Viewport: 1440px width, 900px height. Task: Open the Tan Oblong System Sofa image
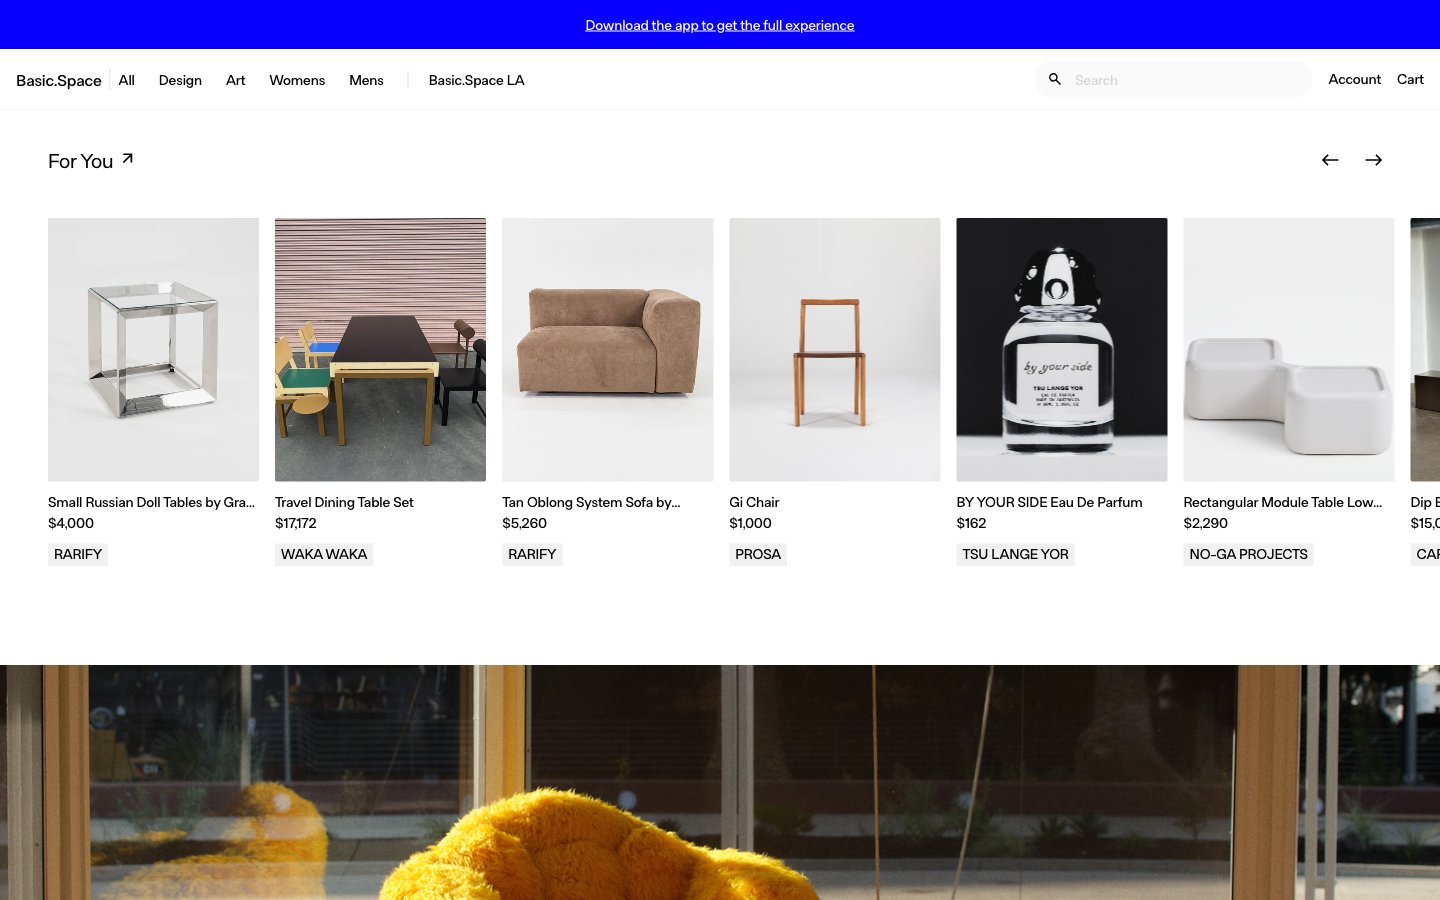coord(607,350)
